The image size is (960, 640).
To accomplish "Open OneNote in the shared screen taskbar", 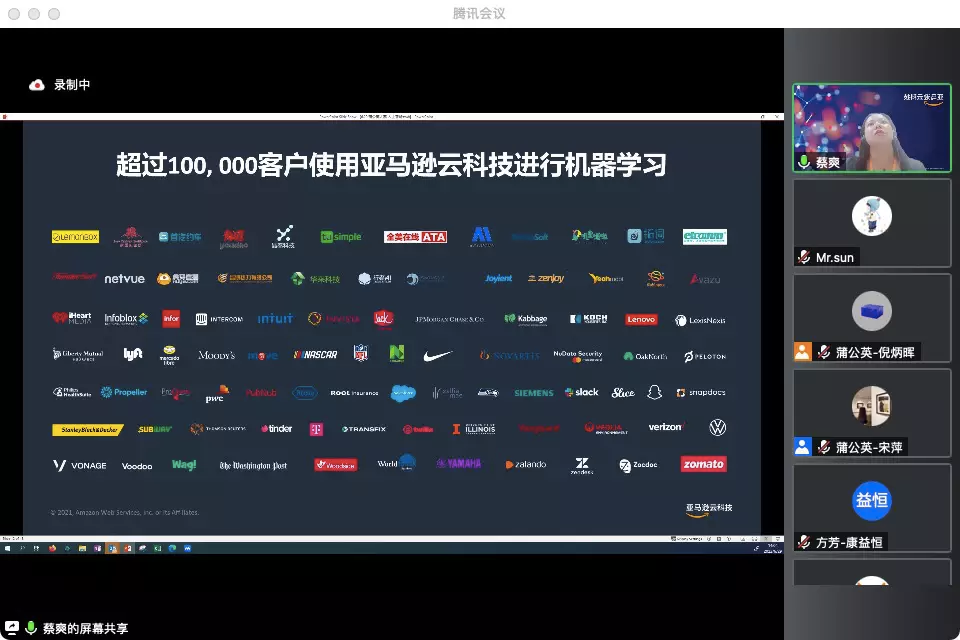I will [97, 548].
